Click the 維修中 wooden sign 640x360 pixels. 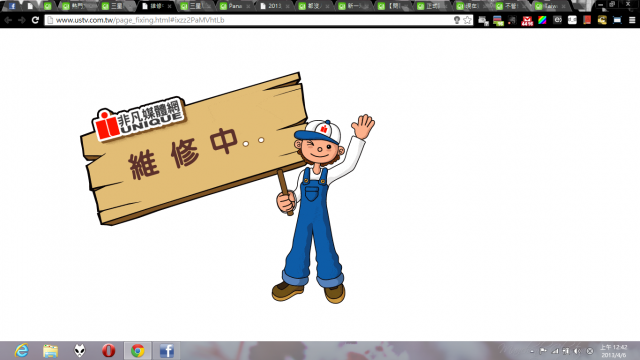[194, 149]
